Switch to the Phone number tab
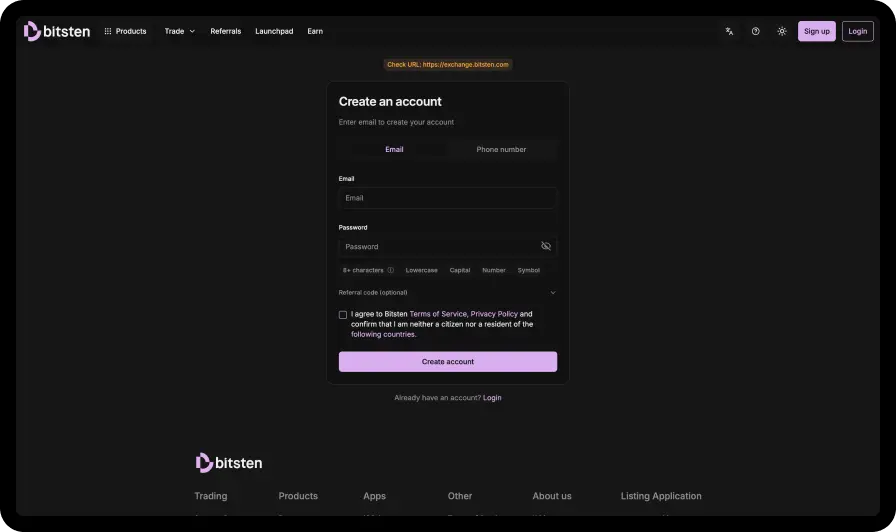Screen dimensions: 896x532 coord(501,149)
